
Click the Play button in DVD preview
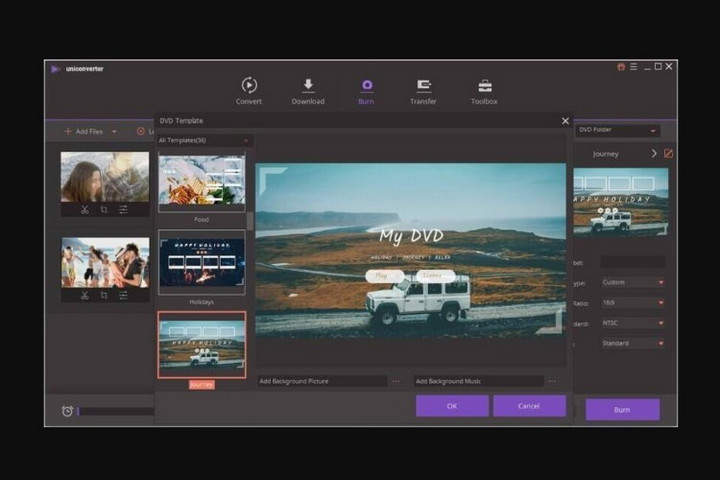pyautogui.click(x=384, y=276)
